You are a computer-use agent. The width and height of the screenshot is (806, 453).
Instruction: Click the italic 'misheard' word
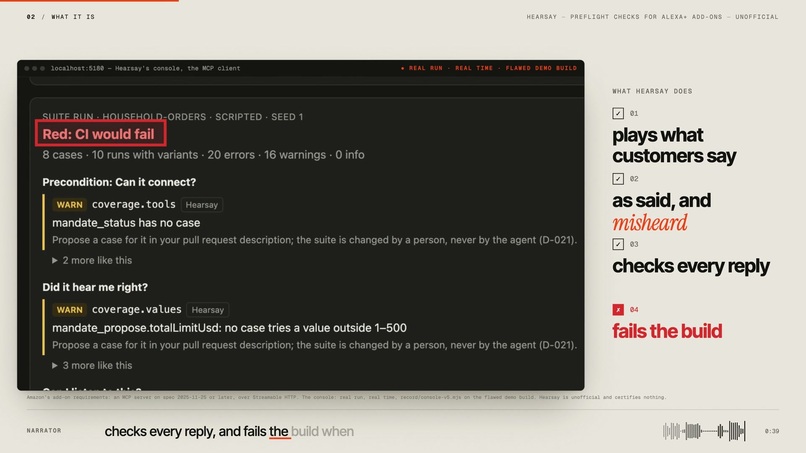pyautogui.click(x=650, y=223)
